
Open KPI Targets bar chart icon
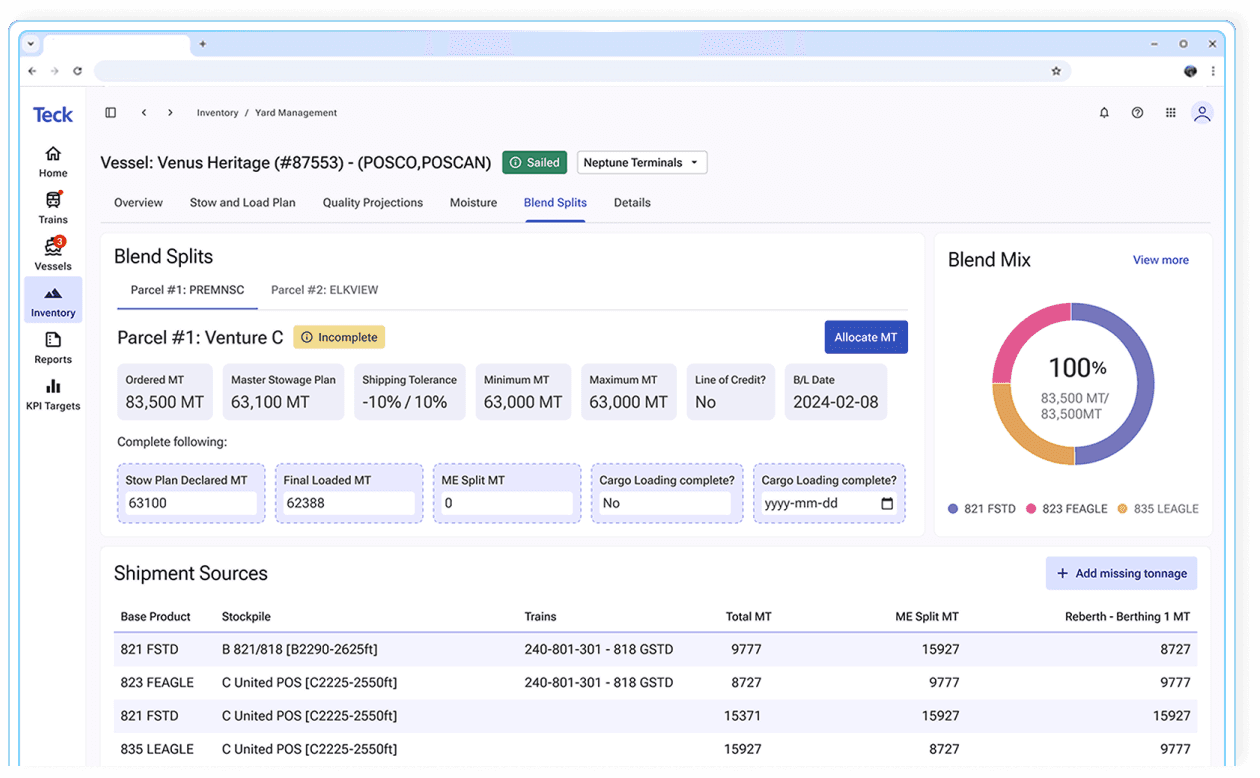53,394
